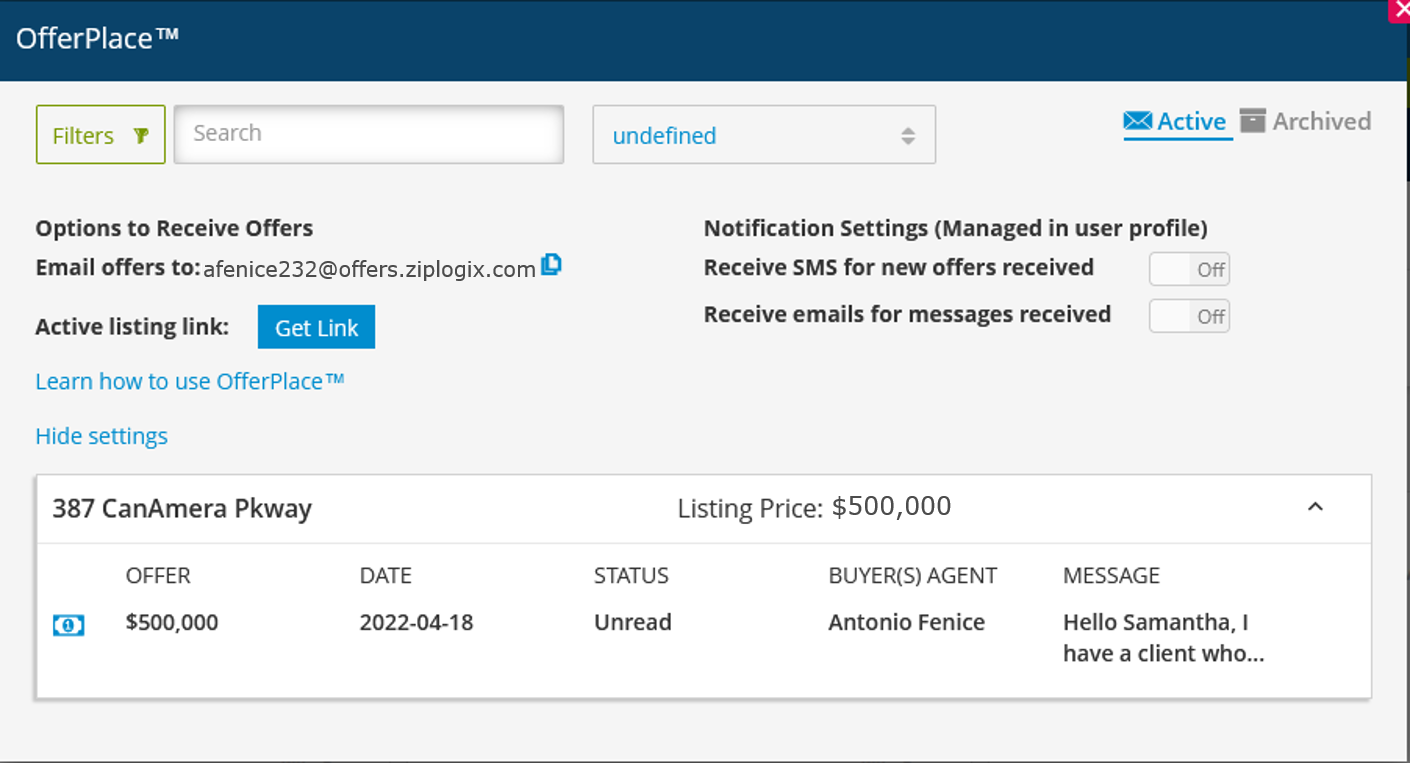
Task: Click the blue offer icon next to $500,000
Action: (68, 624)
